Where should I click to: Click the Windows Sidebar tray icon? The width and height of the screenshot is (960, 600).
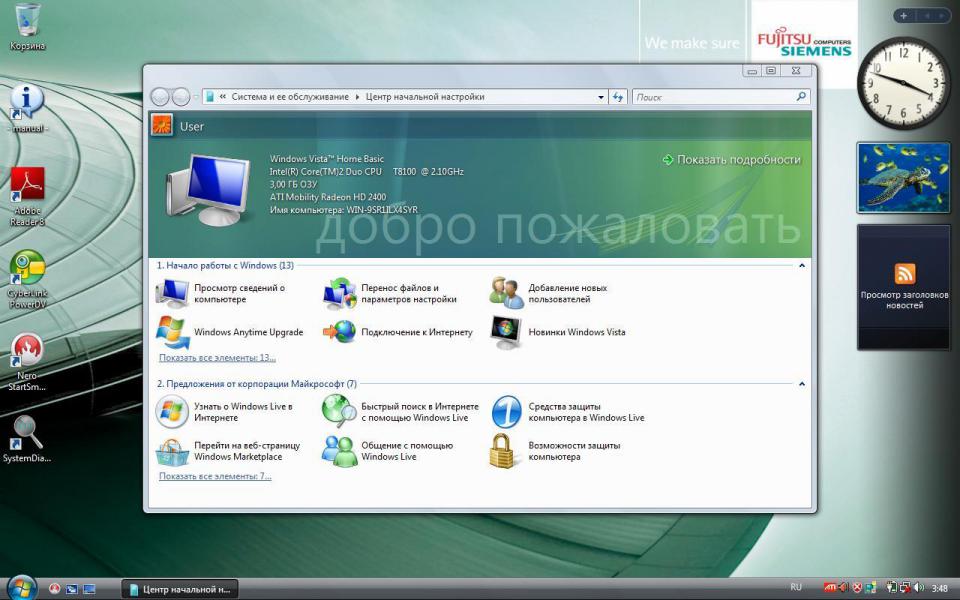point(870,588)
